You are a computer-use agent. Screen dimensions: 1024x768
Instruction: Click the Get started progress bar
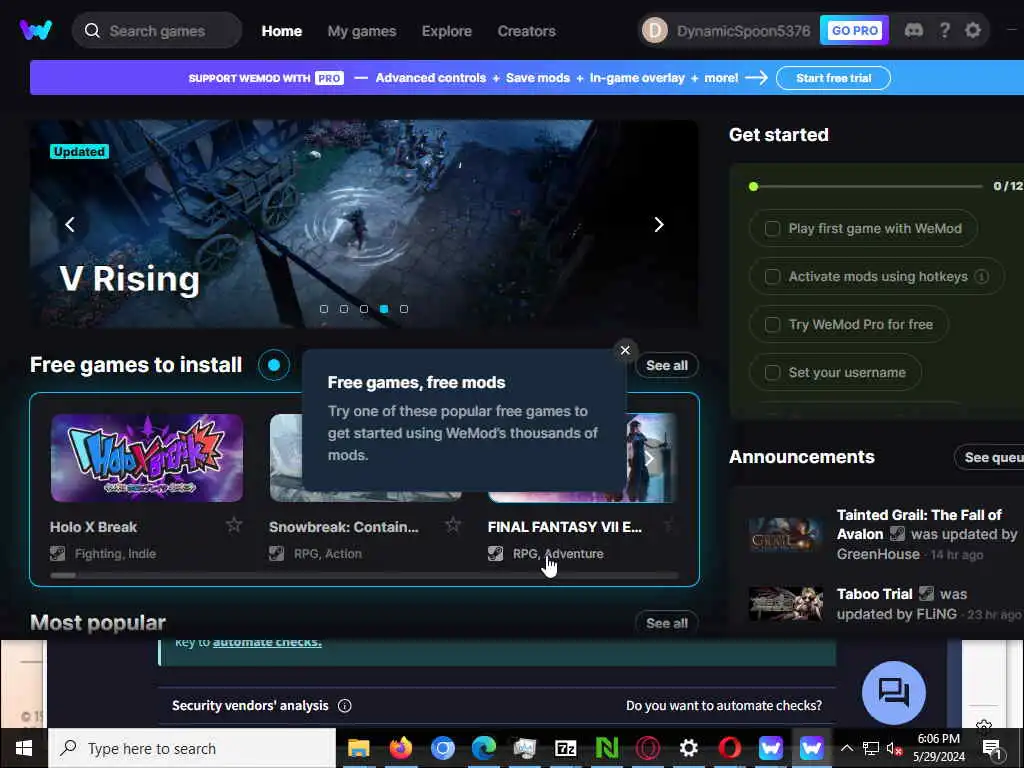pyautogui.click(x=866, y=187)
